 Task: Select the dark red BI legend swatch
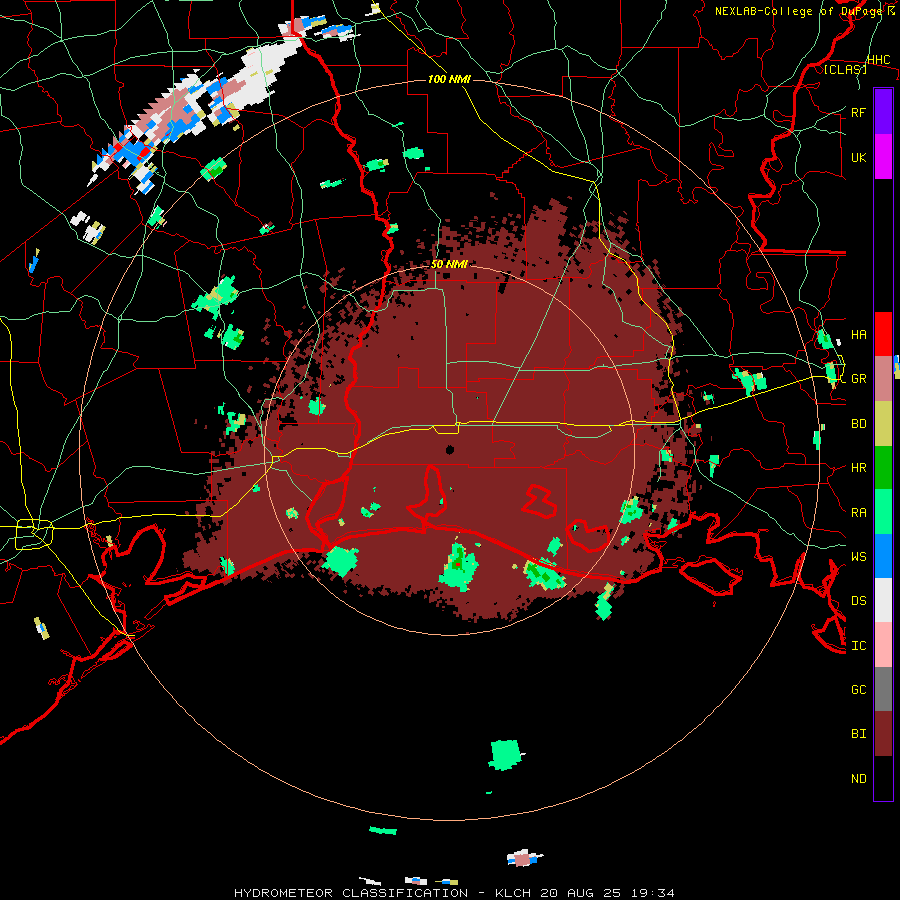pos(883,734)
